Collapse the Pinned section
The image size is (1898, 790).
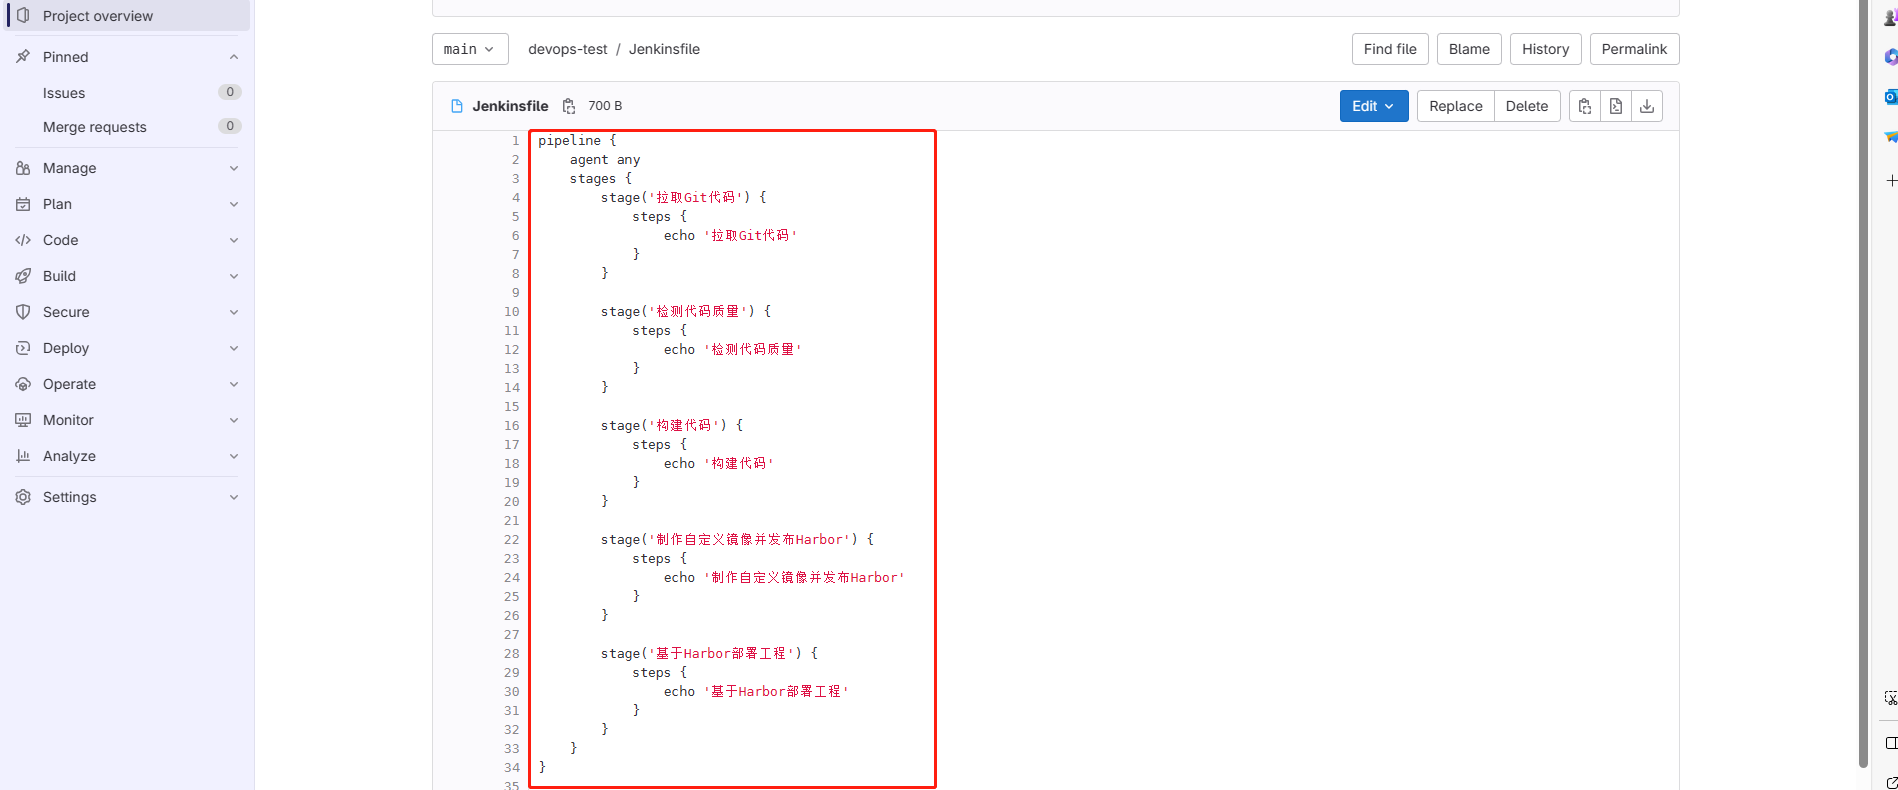(x=233, y=57)
